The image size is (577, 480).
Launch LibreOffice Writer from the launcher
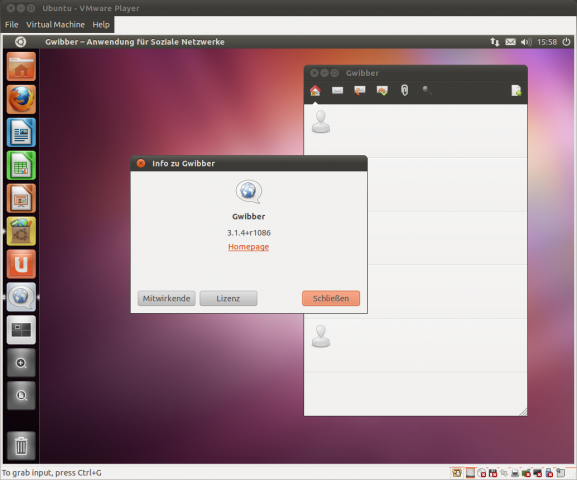click(x=21, y=132)
